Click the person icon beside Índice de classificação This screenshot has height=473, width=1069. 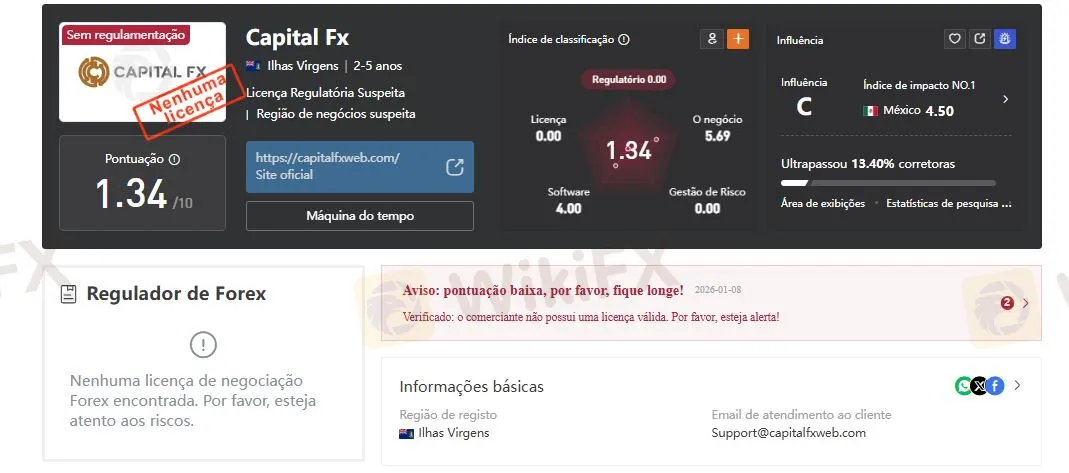pos(712,39)
